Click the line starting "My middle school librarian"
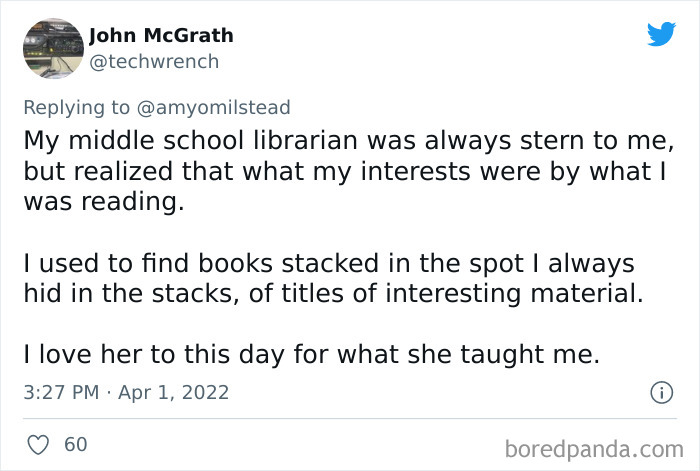This screenshot has width=700, height=471. click(x=337, y=140)
